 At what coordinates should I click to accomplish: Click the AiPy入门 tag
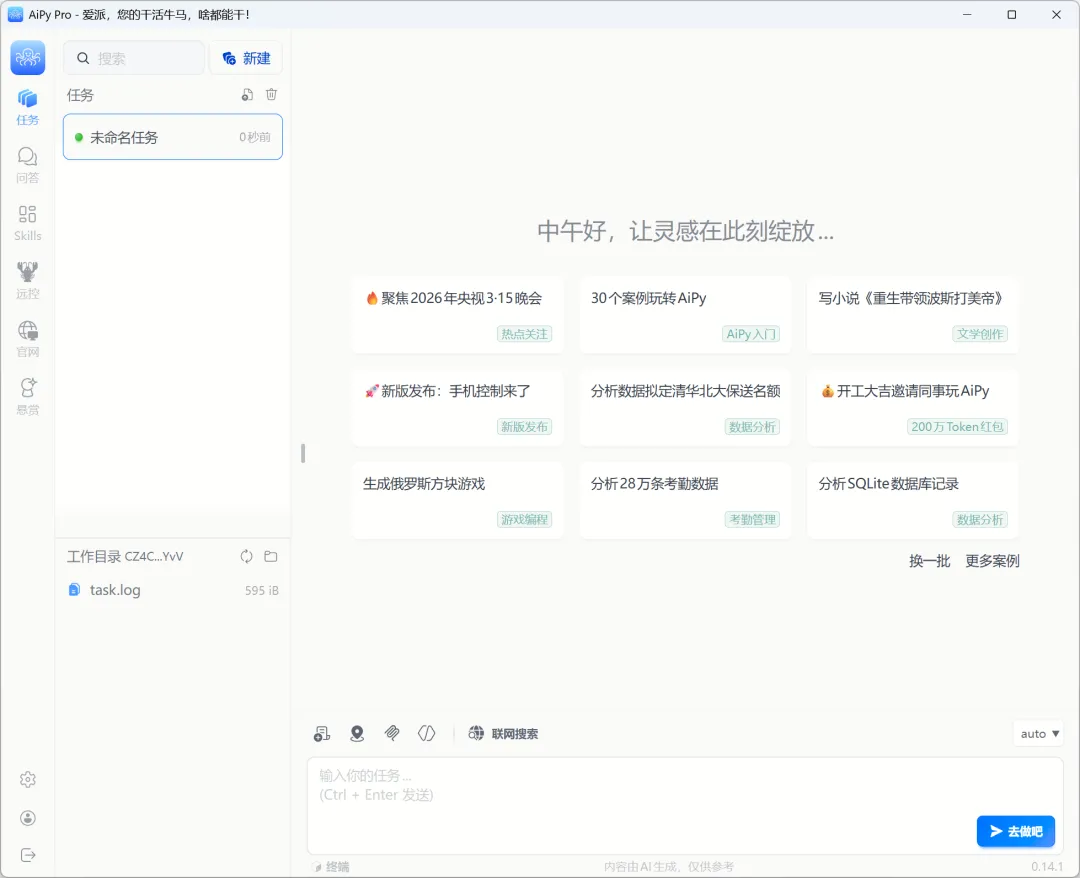coord(751,334)
